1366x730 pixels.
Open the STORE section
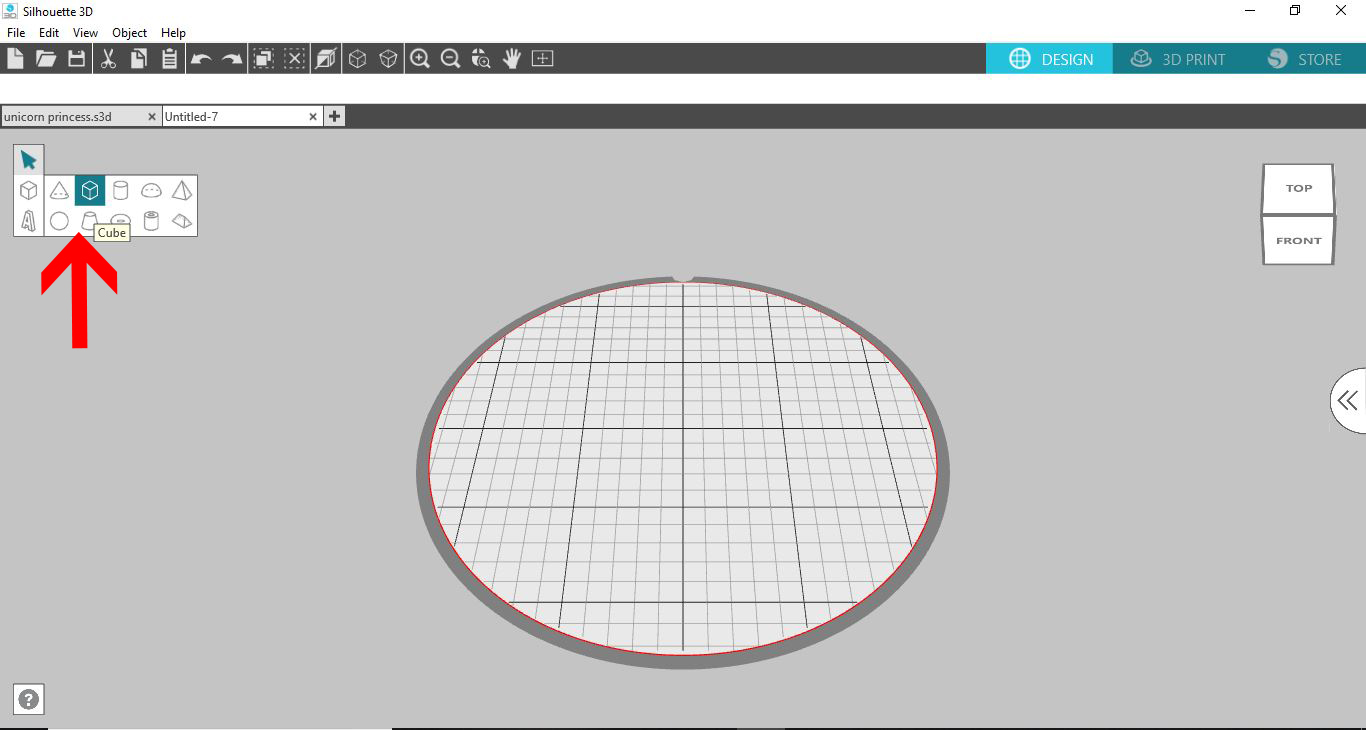coord(1304,59)
